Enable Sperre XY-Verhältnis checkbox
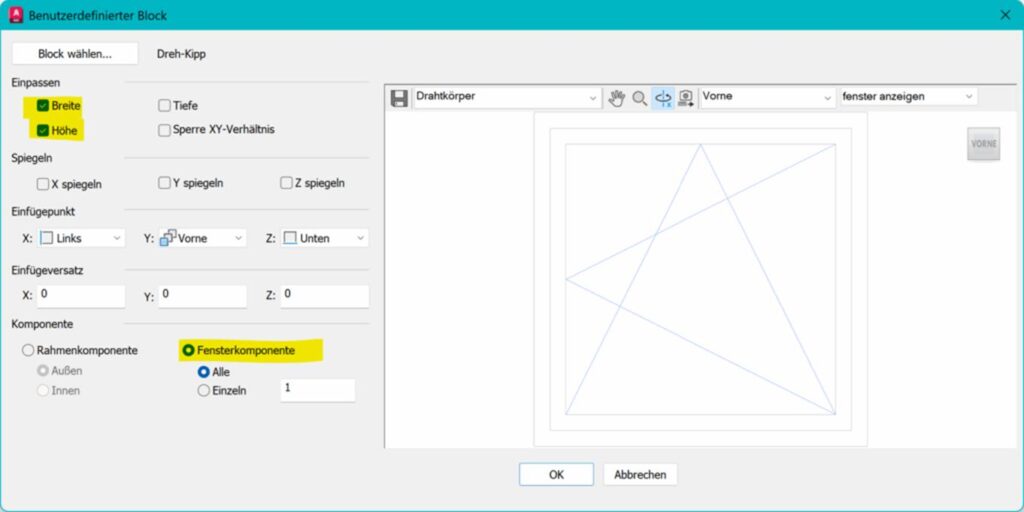The width and height of the screenshot is (1024, 512). point(165,131)
